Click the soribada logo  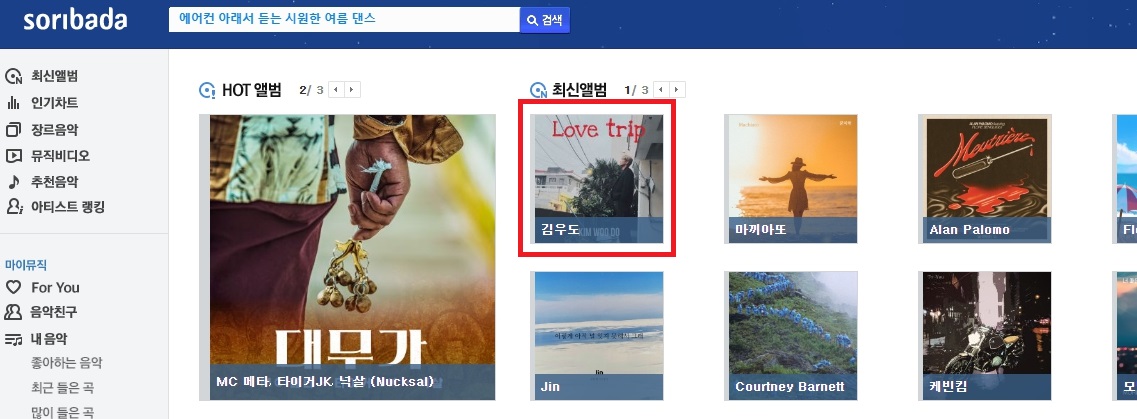[75, 20]
